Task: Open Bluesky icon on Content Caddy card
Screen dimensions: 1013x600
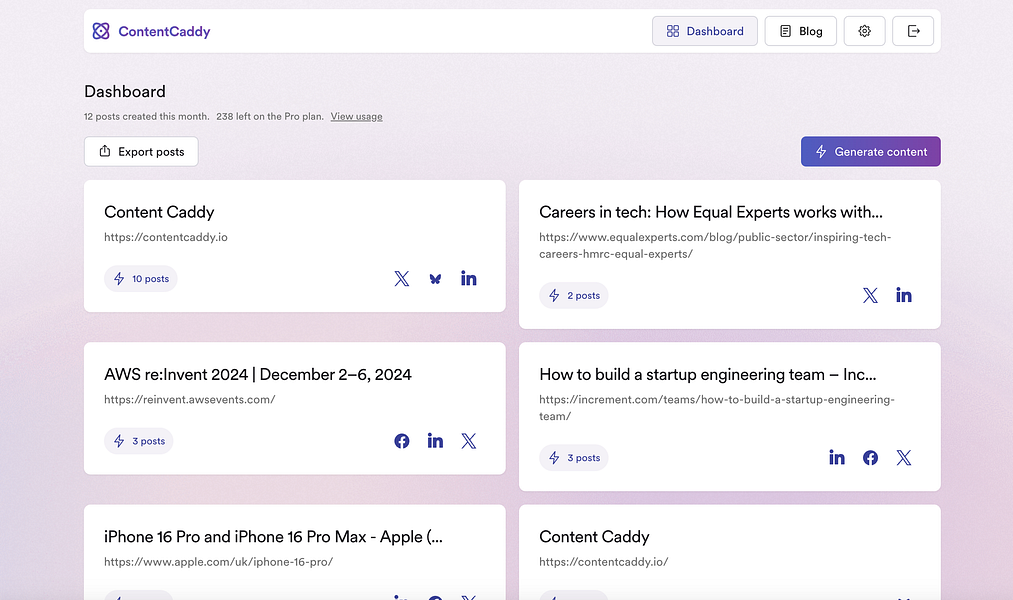Action: click(x=435, y=279)
